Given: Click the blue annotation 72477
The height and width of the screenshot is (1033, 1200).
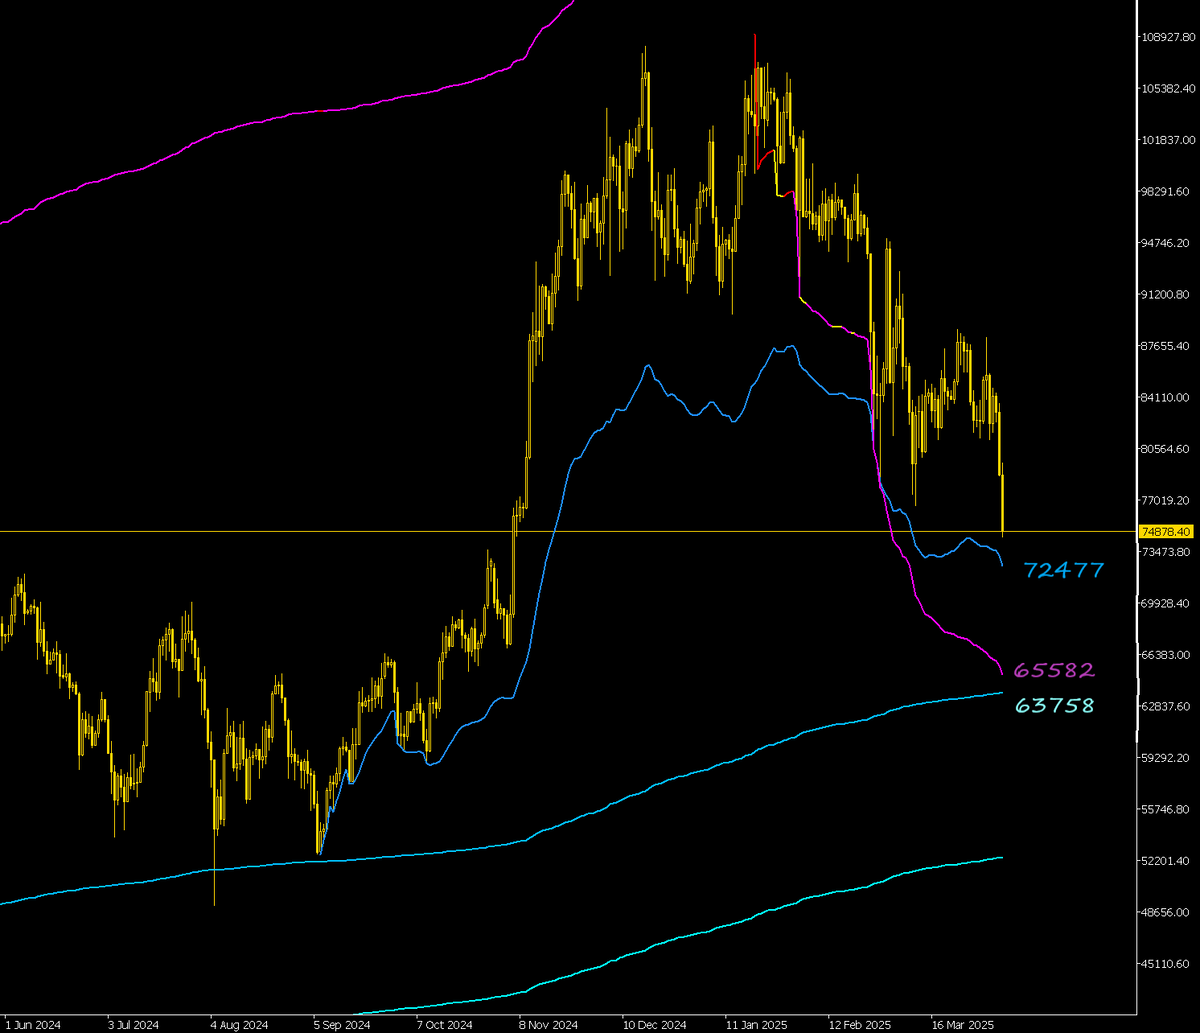Looking at the screenshot, I should tap(1063, 571).
